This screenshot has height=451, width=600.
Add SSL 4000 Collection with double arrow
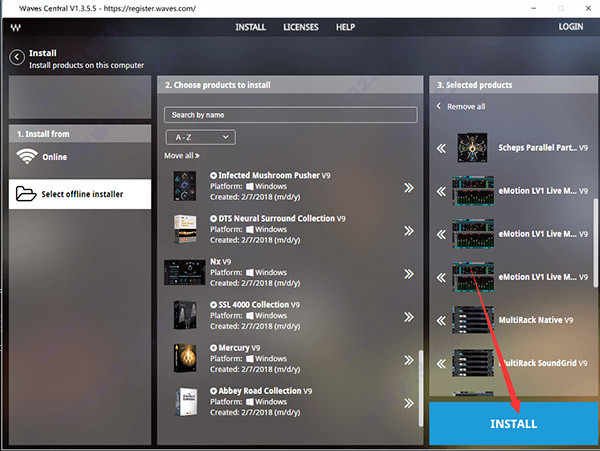point(409,317)
